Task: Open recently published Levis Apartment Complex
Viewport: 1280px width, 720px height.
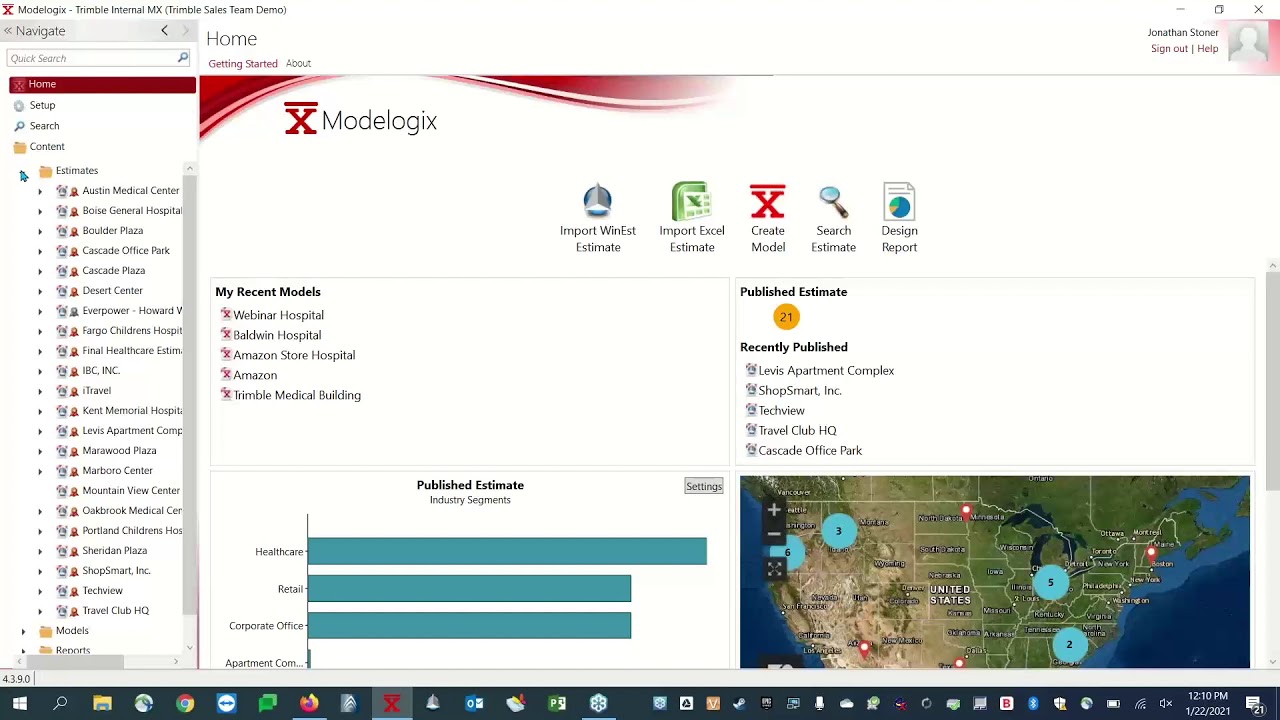Action: pos(826,371)
